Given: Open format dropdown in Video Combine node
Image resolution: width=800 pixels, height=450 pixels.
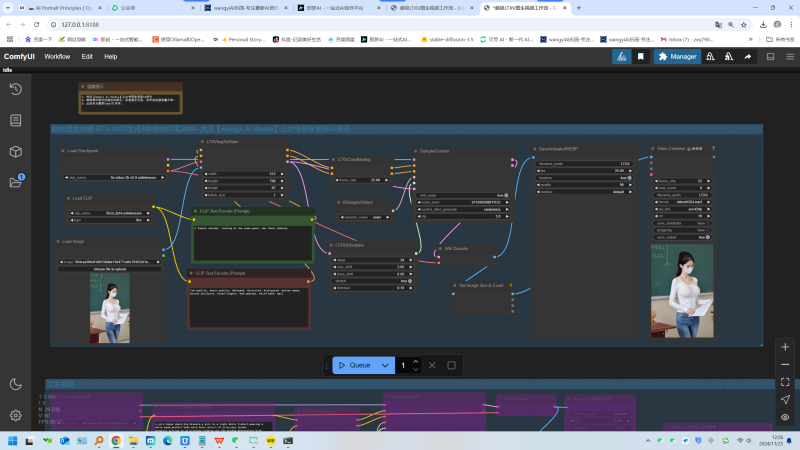Looking at the screenshot, I should click(683, 201).
